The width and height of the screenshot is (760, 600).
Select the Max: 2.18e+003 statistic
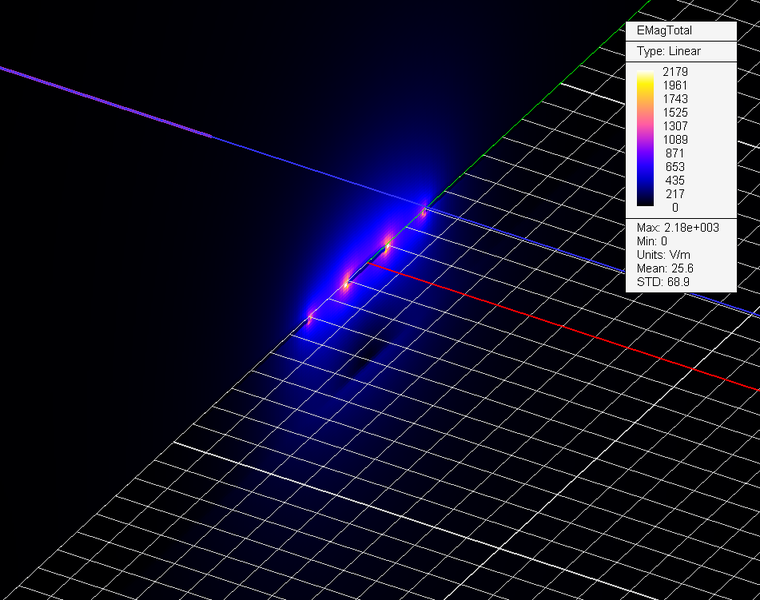[x=678, y=228]
